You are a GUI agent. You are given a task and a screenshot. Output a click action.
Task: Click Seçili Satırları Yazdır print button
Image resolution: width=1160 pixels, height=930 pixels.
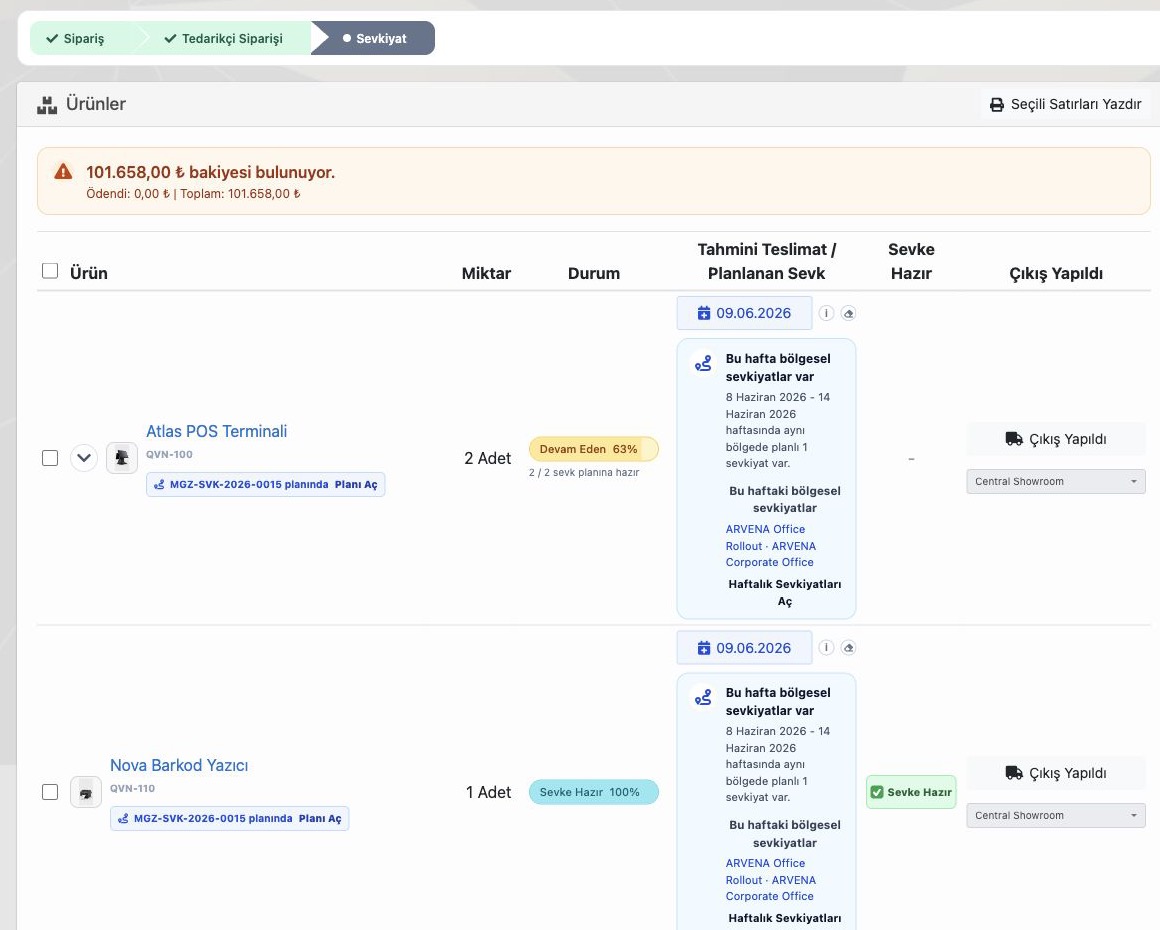[1066, 104]
